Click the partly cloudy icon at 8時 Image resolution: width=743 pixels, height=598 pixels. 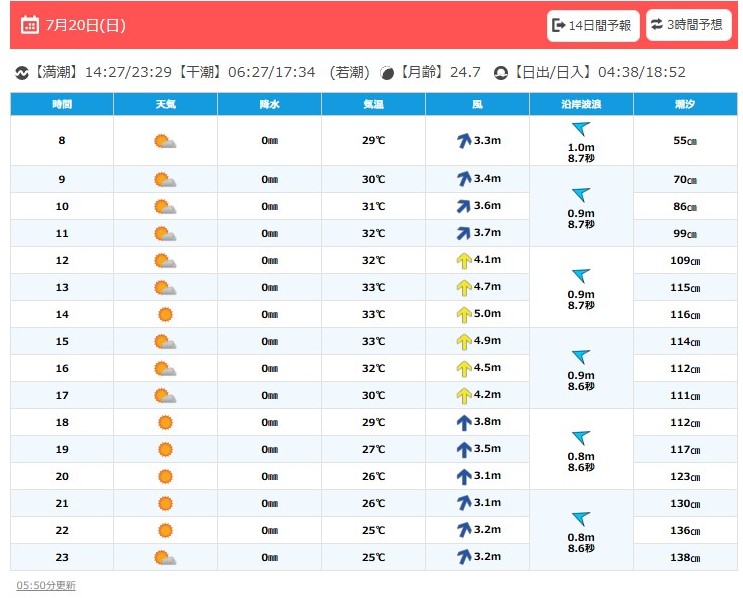(165, 141)
